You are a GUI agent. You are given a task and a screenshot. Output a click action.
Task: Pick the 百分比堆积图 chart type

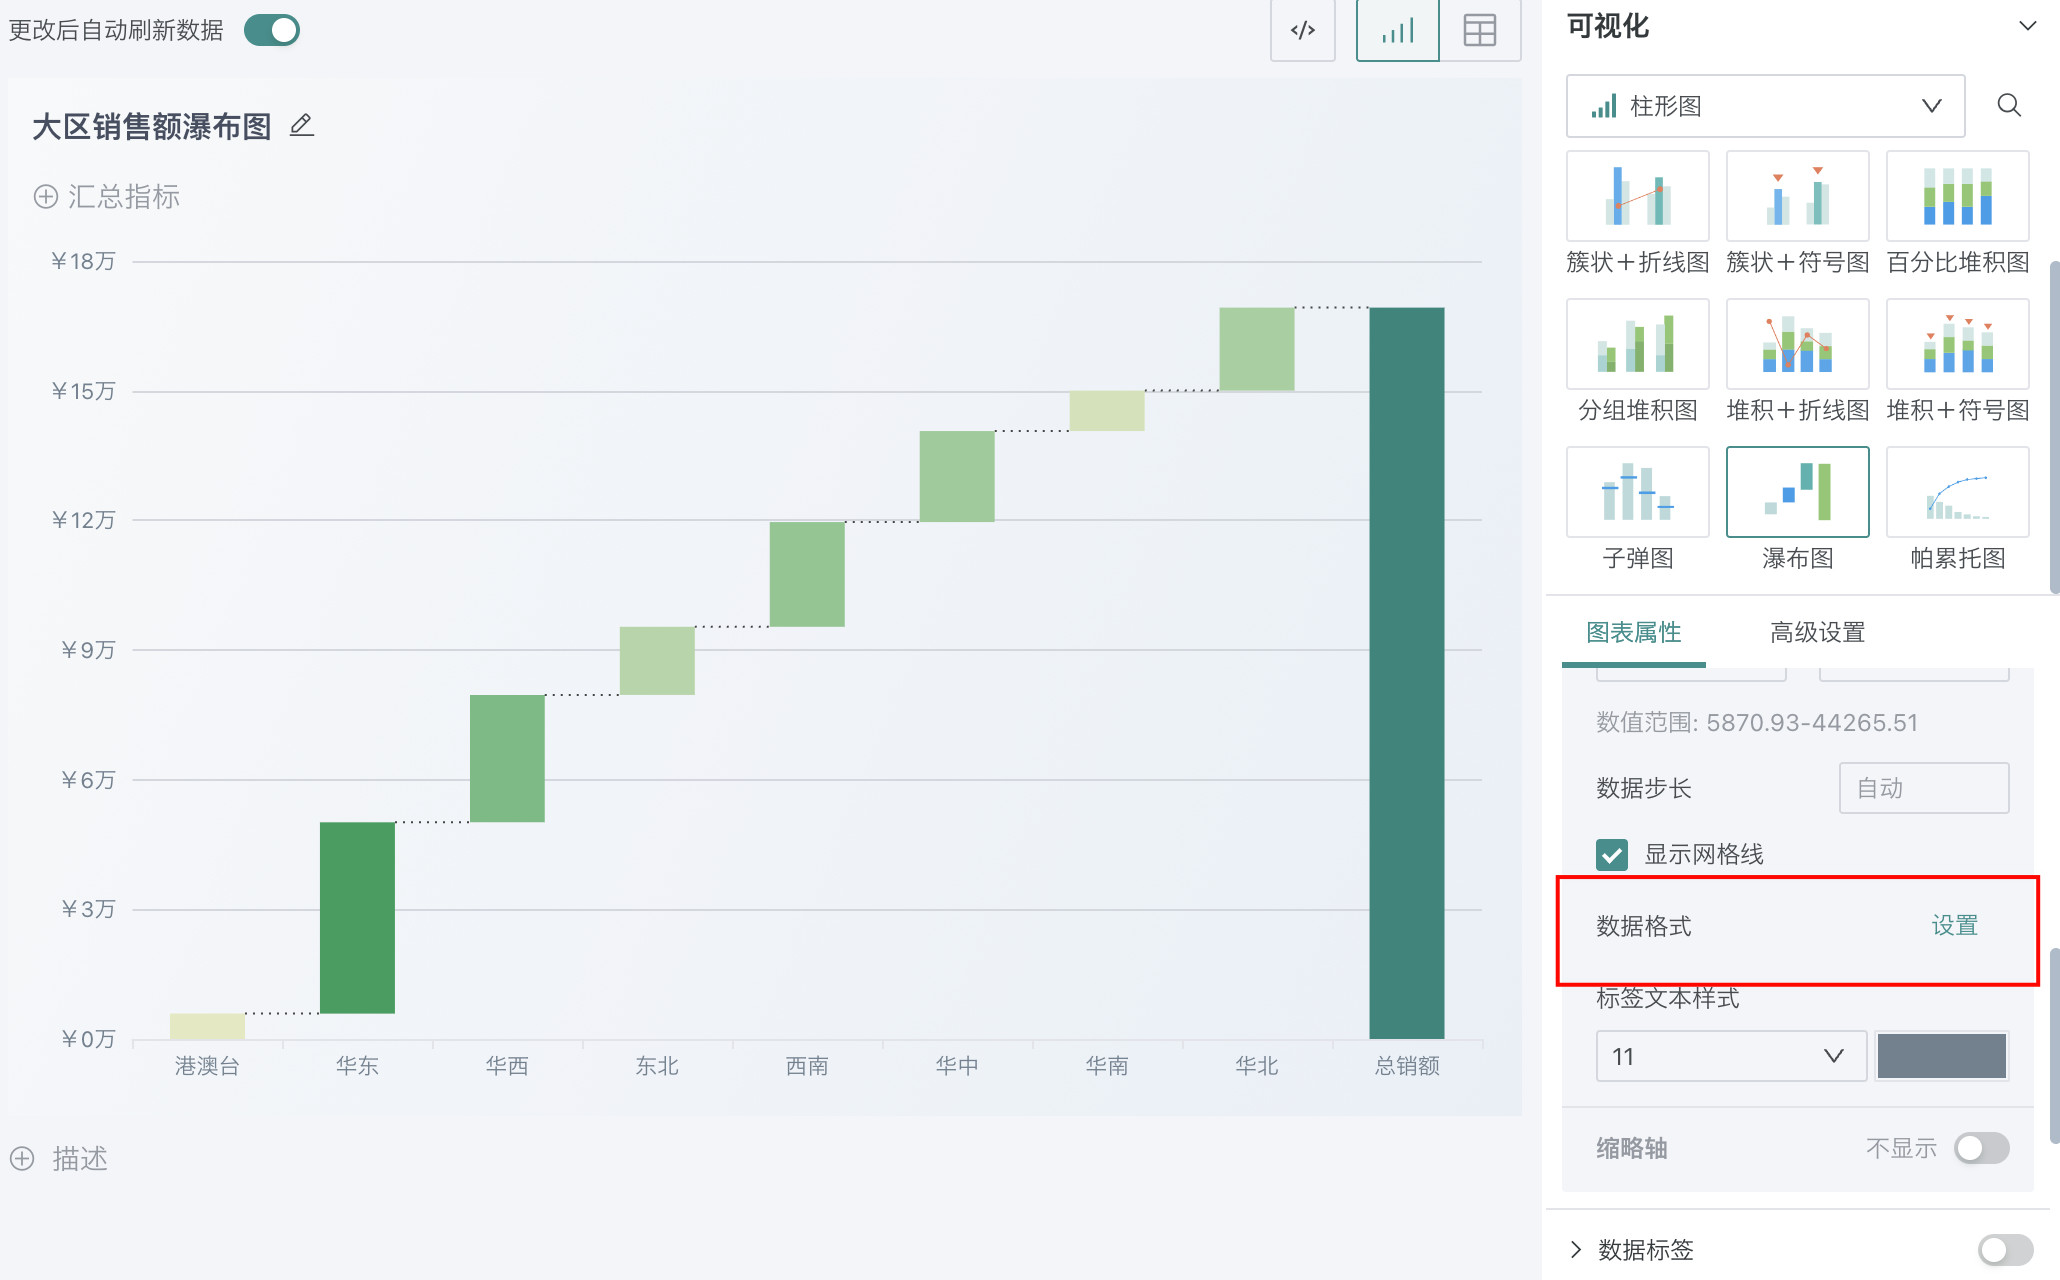(1957, 197)
